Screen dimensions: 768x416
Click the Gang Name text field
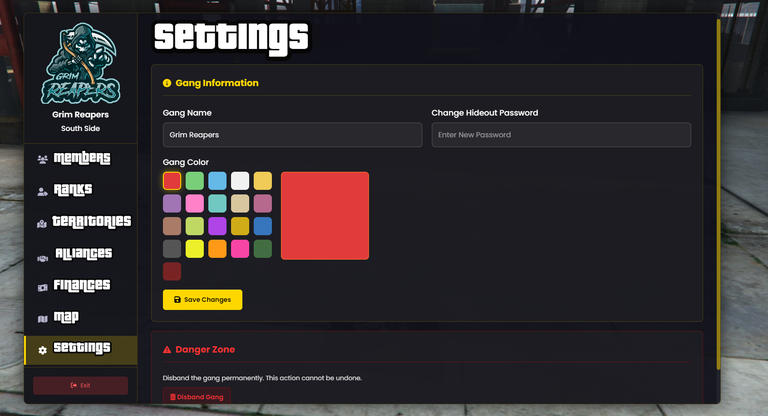click(292, 135)
